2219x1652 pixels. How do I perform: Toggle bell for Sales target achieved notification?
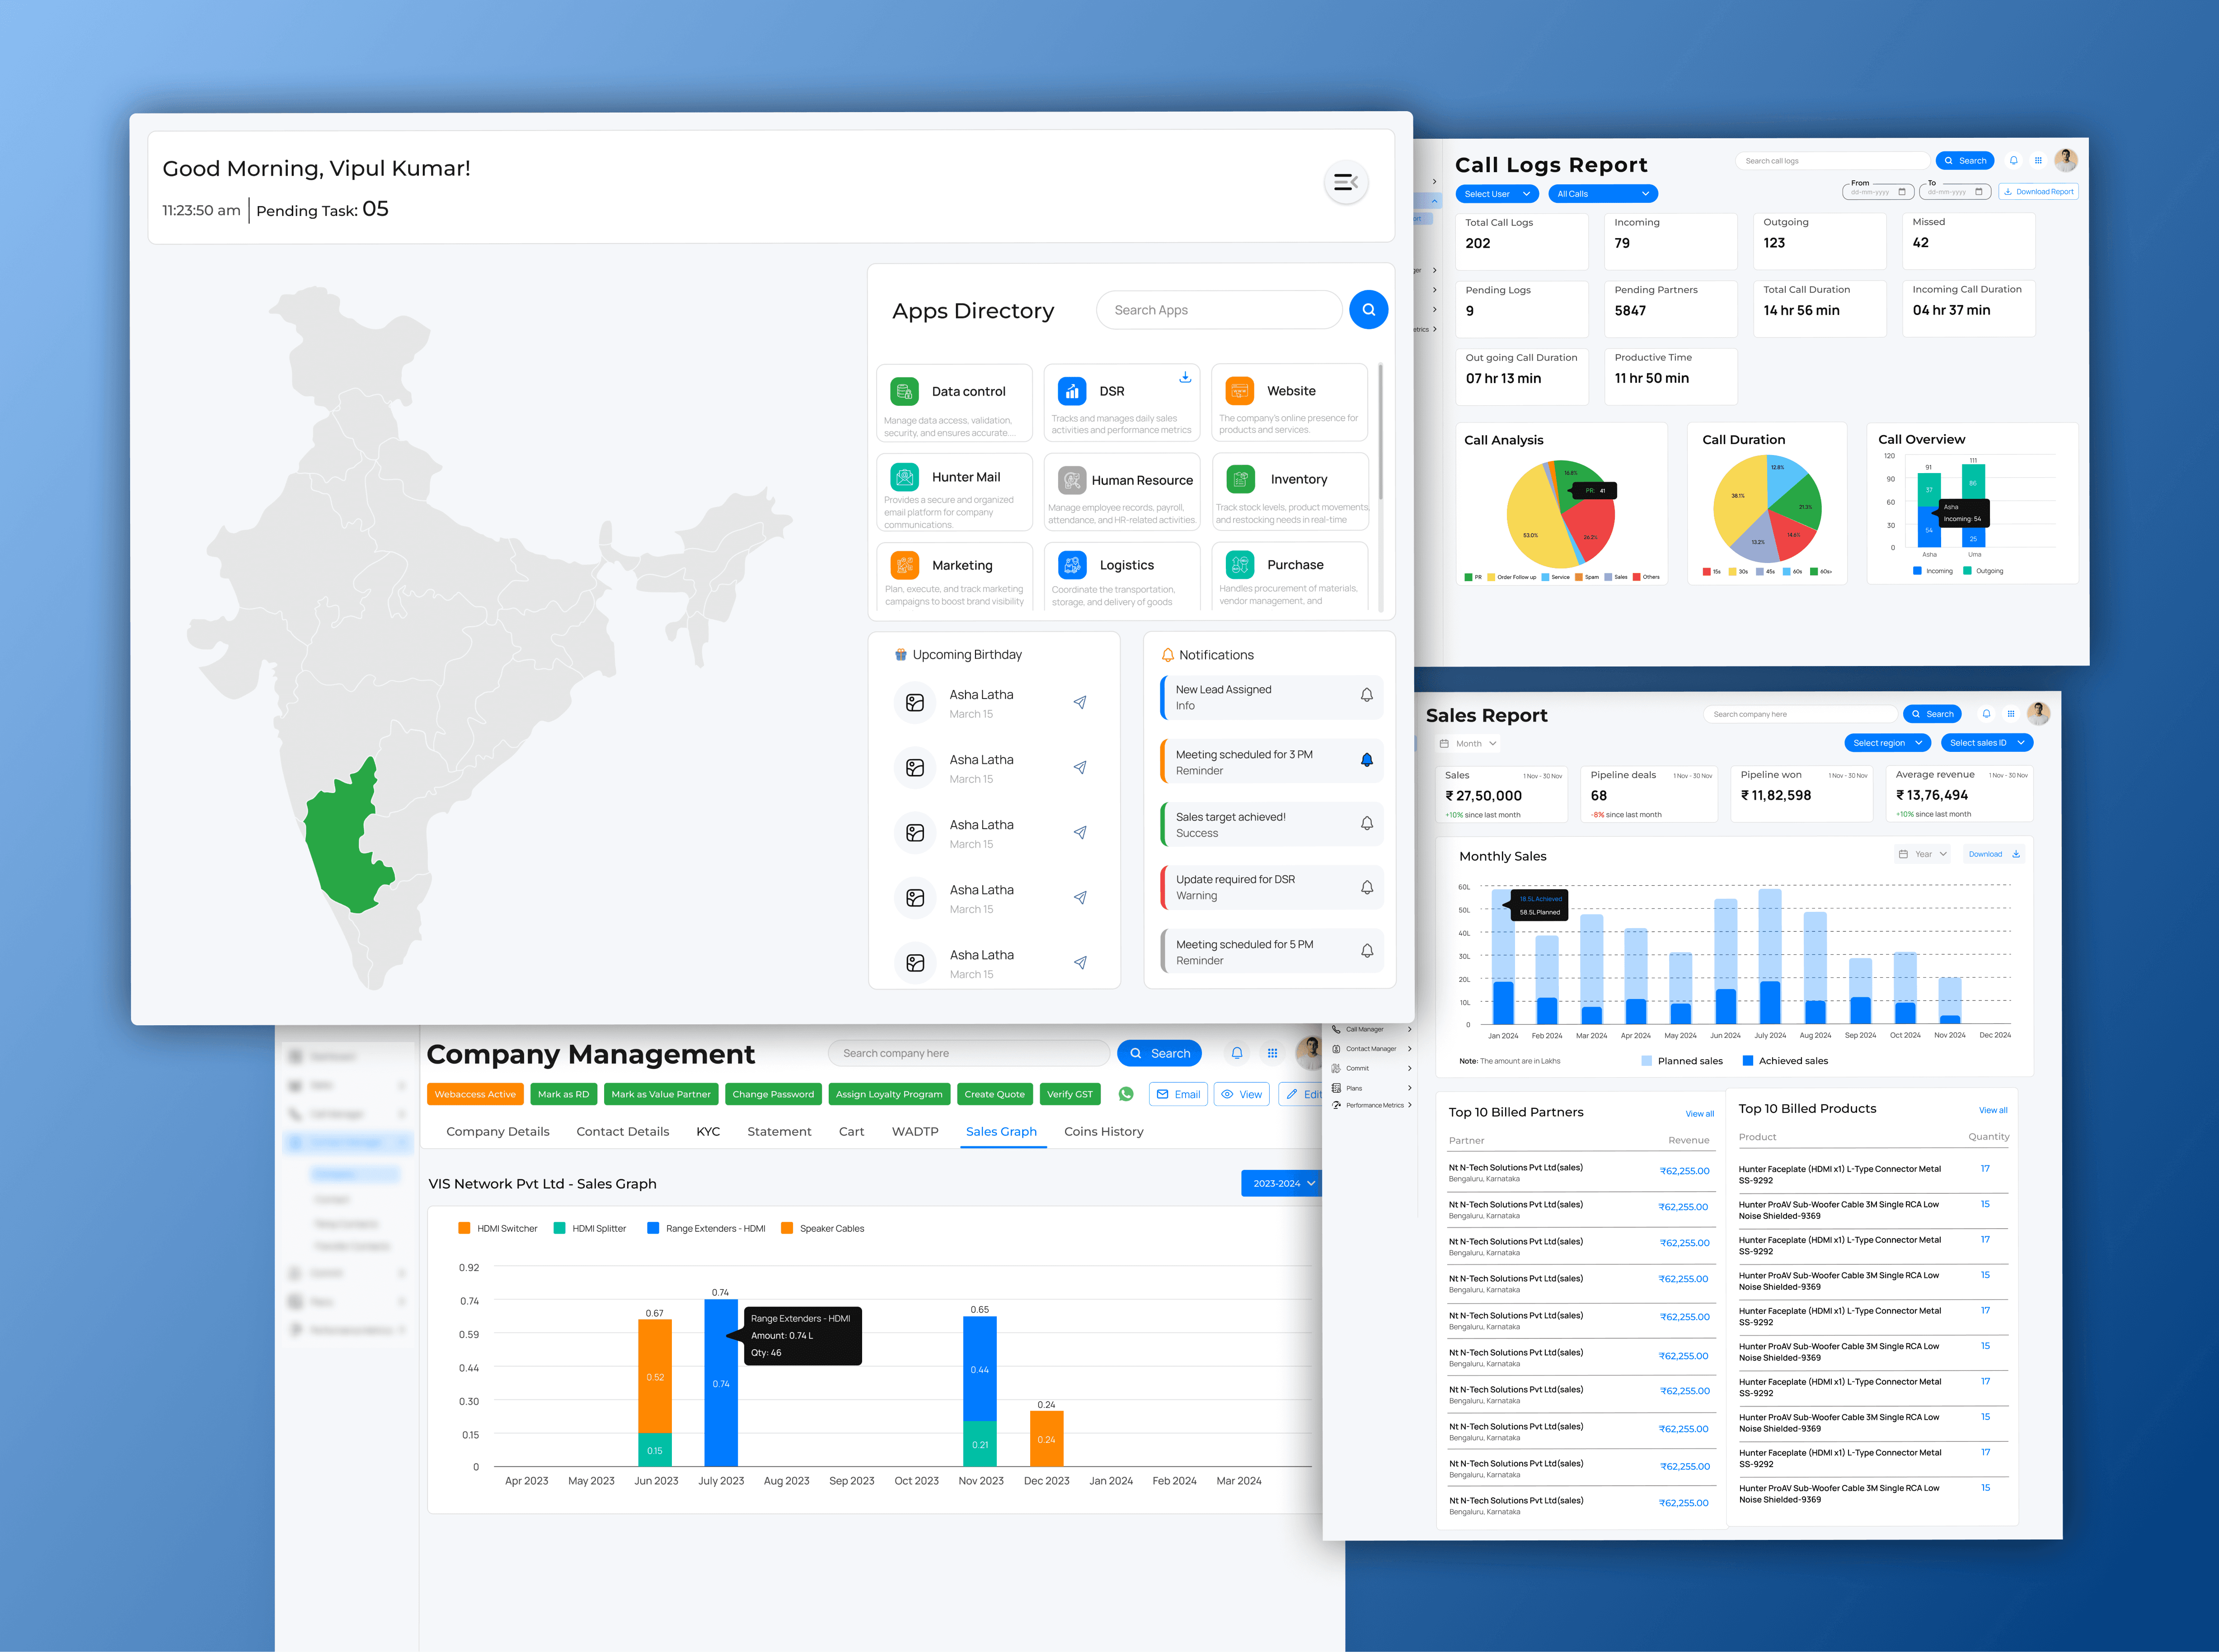tap(1366, 823)
